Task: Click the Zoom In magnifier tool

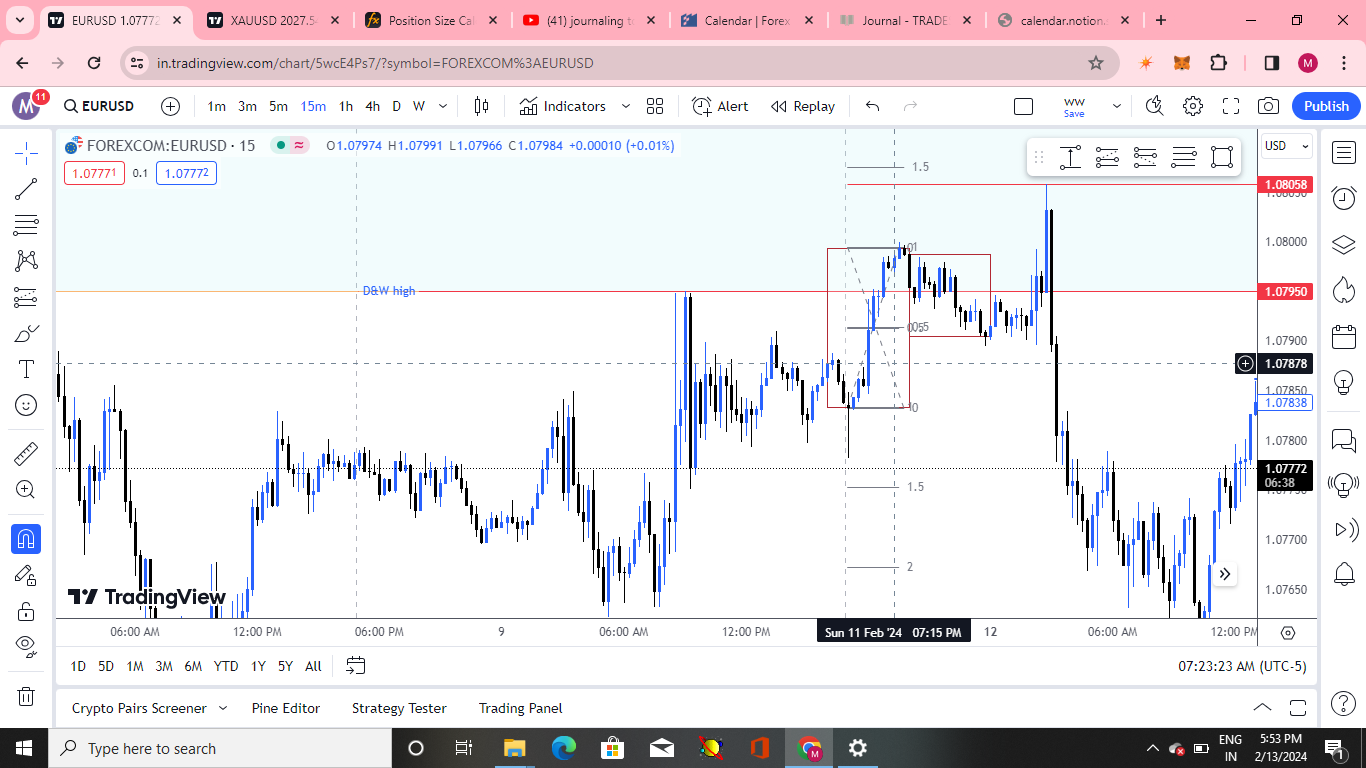Action: coord(26,490)
